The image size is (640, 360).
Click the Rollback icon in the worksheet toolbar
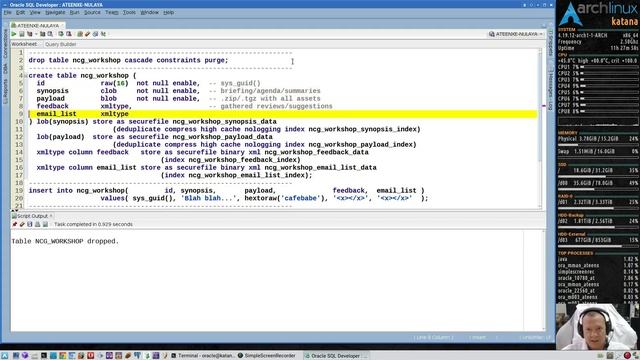(x=69, y=34)
